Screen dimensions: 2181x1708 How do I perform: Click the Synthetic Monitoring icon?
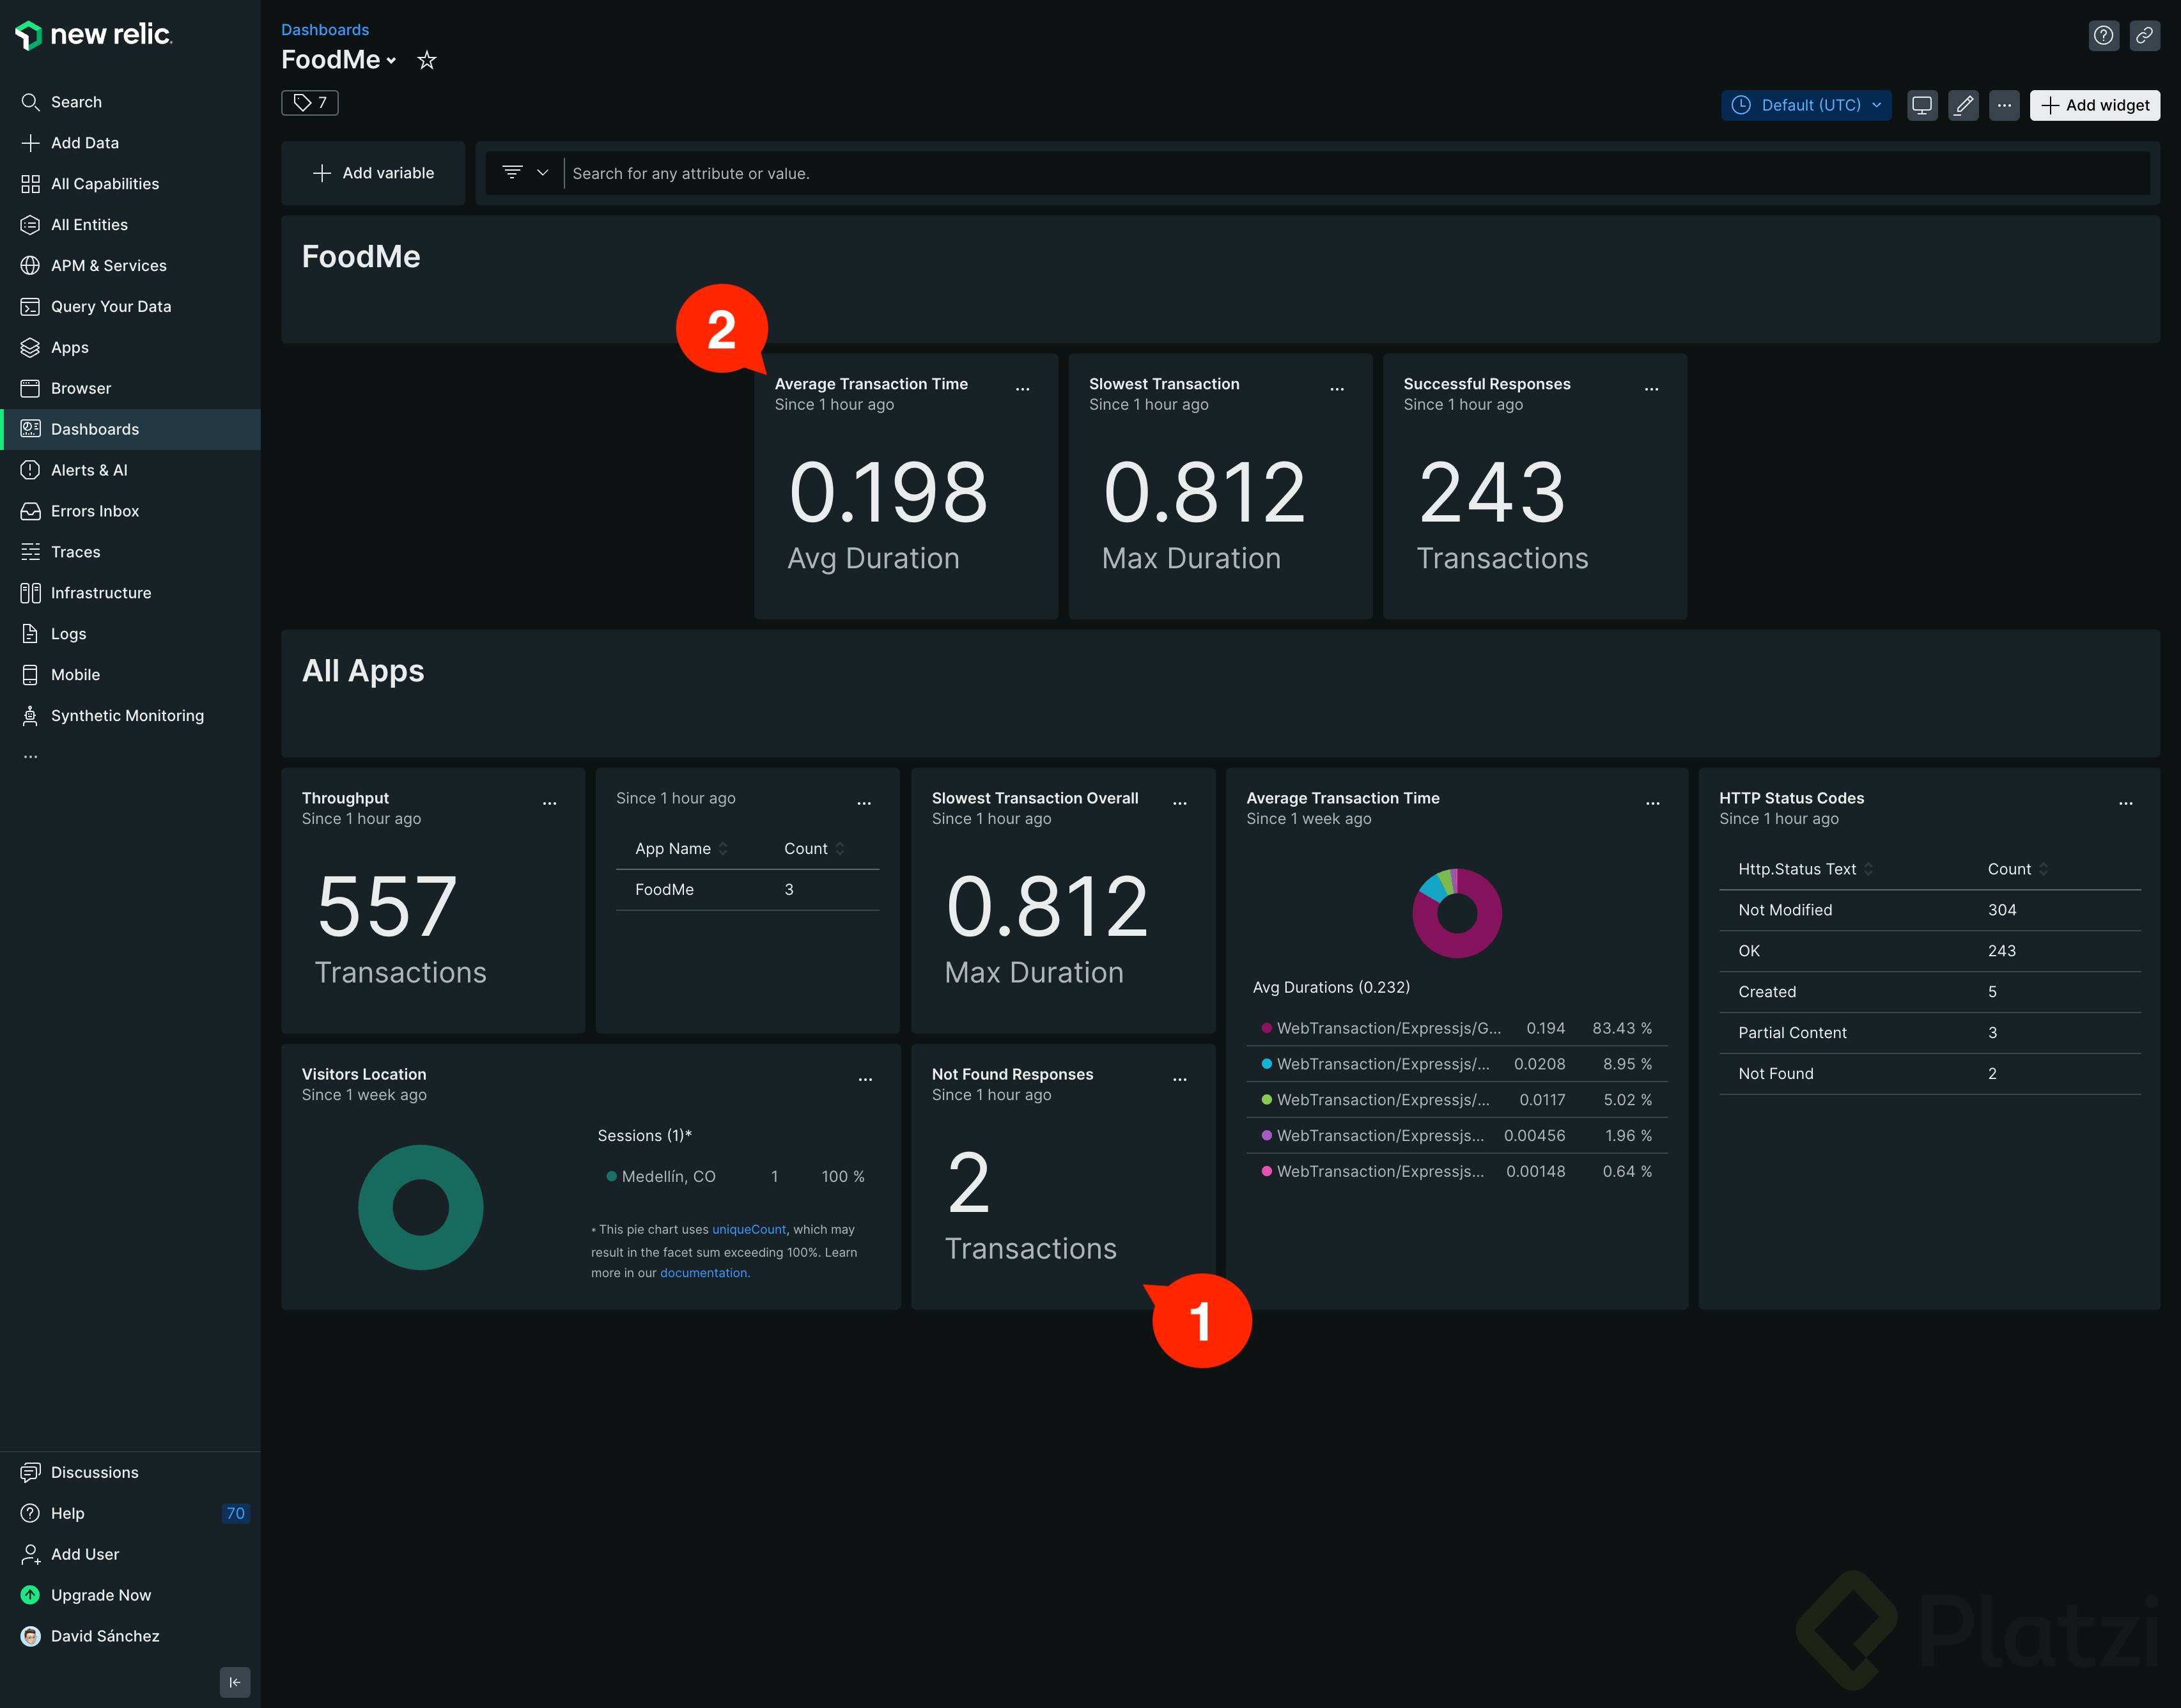(30, 716)
